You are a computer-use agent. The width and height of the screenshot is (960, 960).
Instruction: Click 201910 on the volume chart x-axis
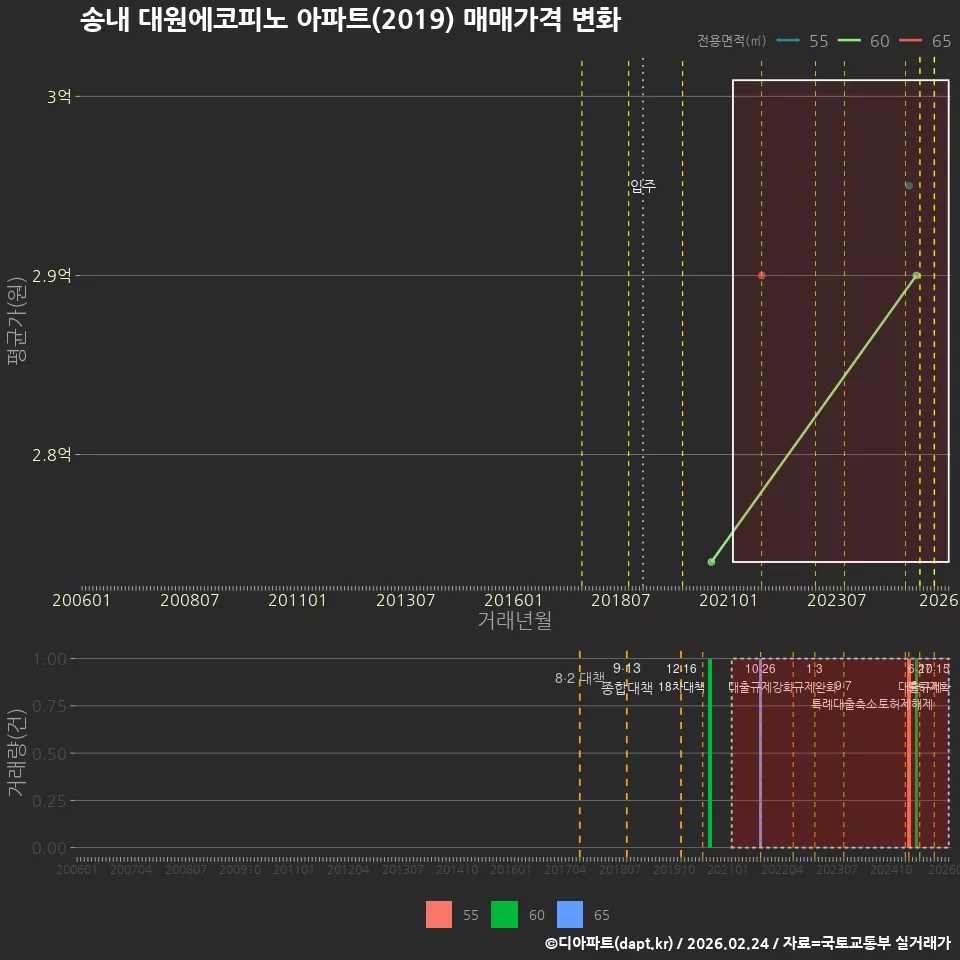point(673,869)
